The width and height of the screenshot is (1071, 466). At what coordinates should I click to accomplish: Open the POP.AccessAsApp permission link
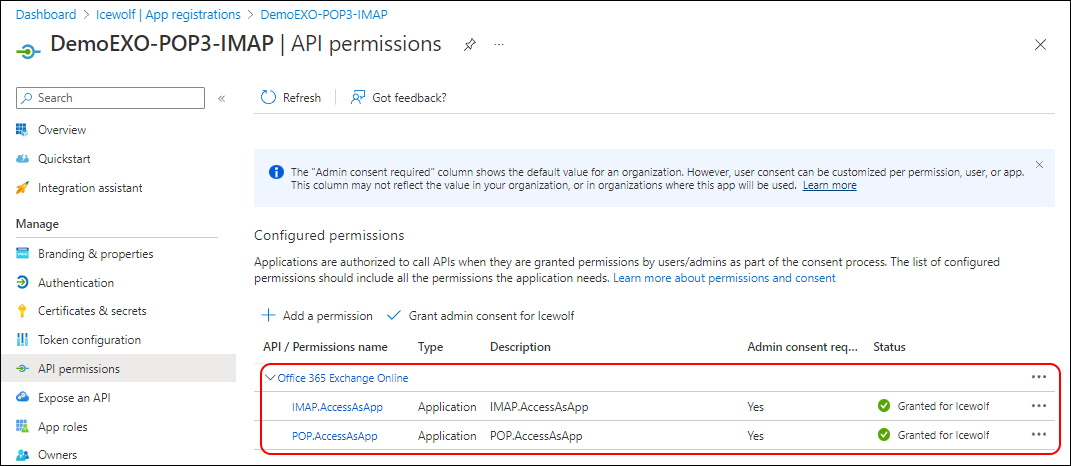pyautogui.click(x=335, y=435)
